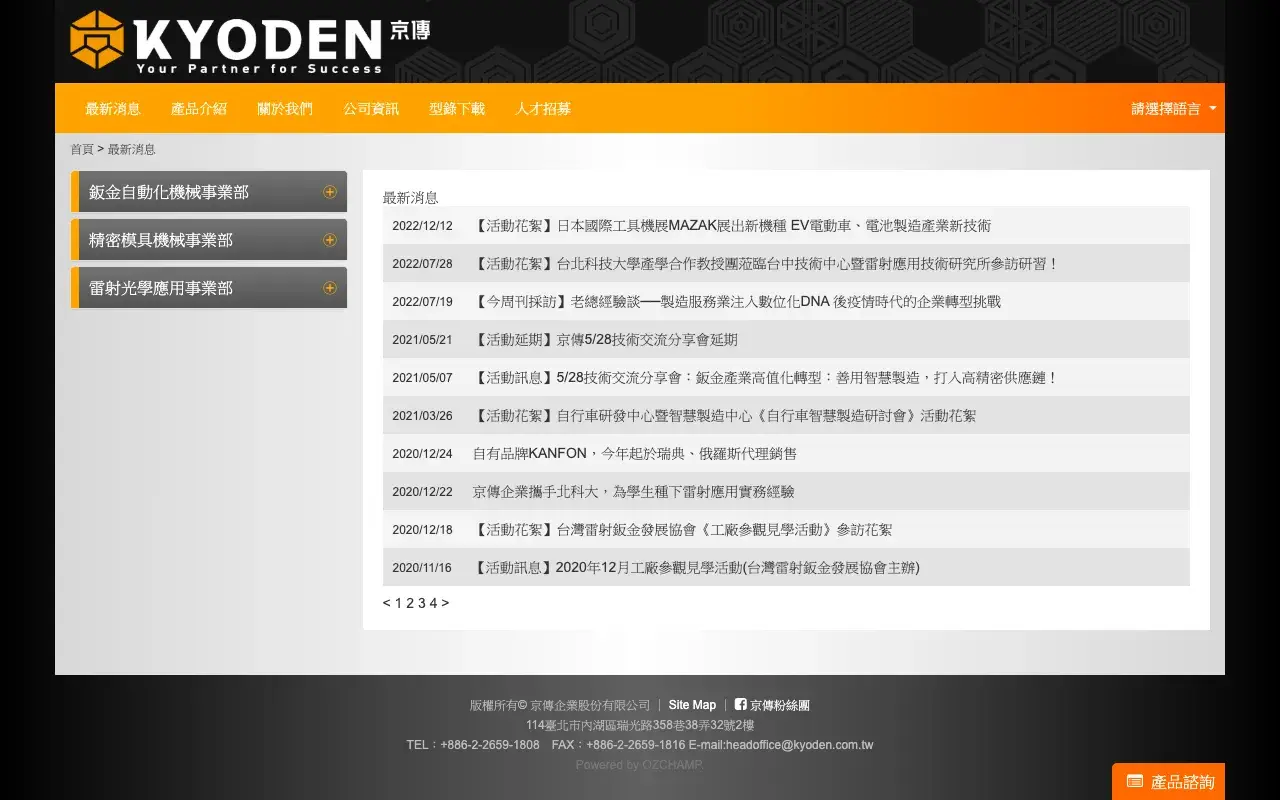The width and height of the screenshot is (1280, 800).
Task: Open the 請選擇語言 language dropdown
Action: [x=1174, y=109]
